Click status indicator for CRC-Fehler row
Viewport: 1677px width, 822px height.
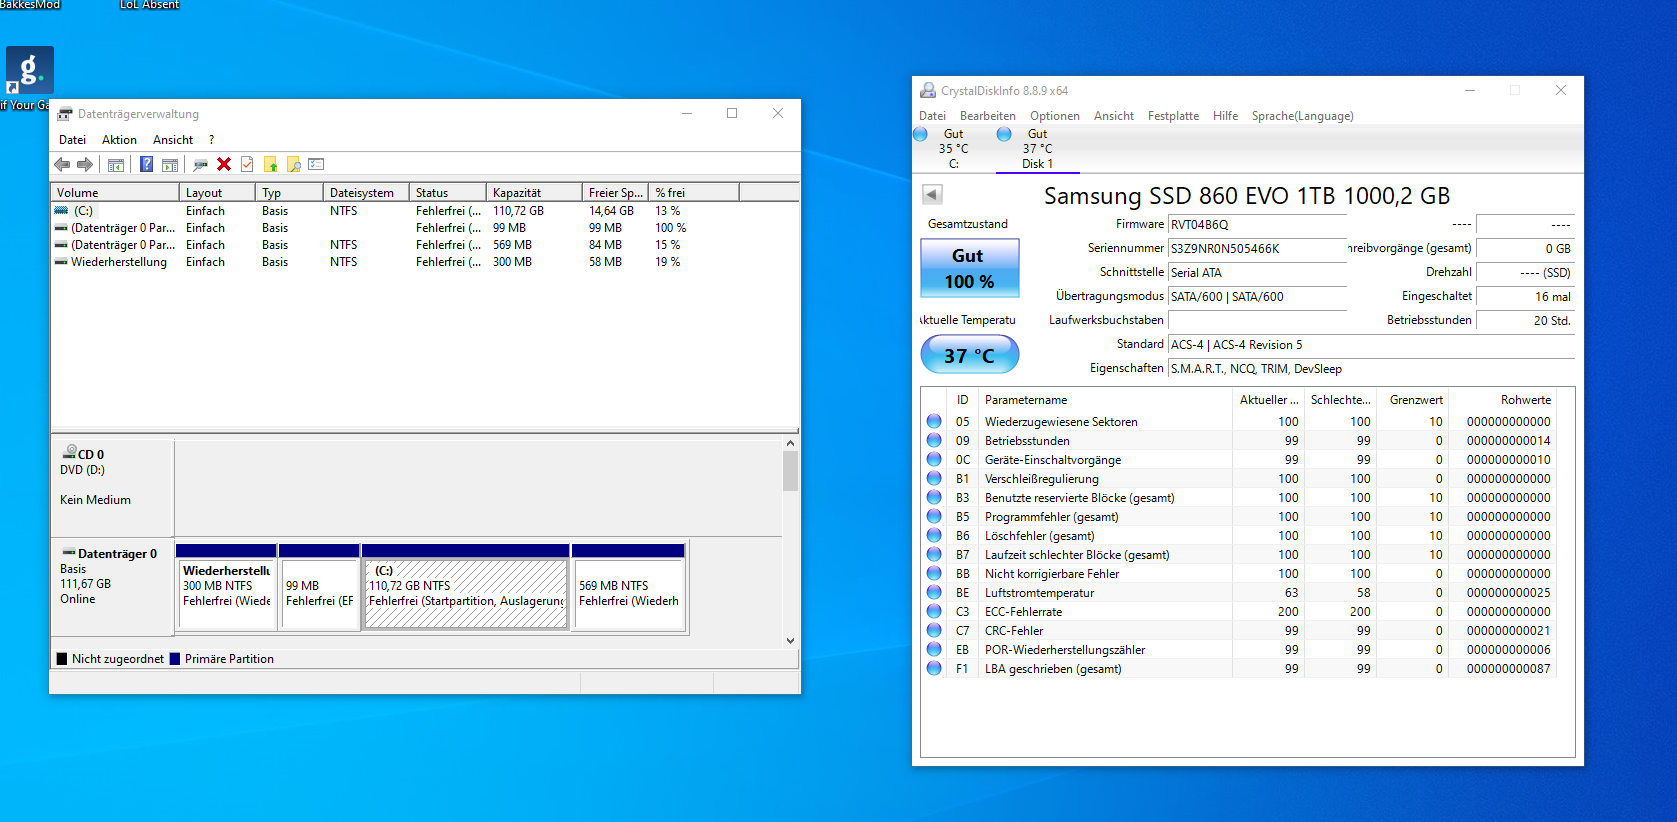tap(934, 630)
